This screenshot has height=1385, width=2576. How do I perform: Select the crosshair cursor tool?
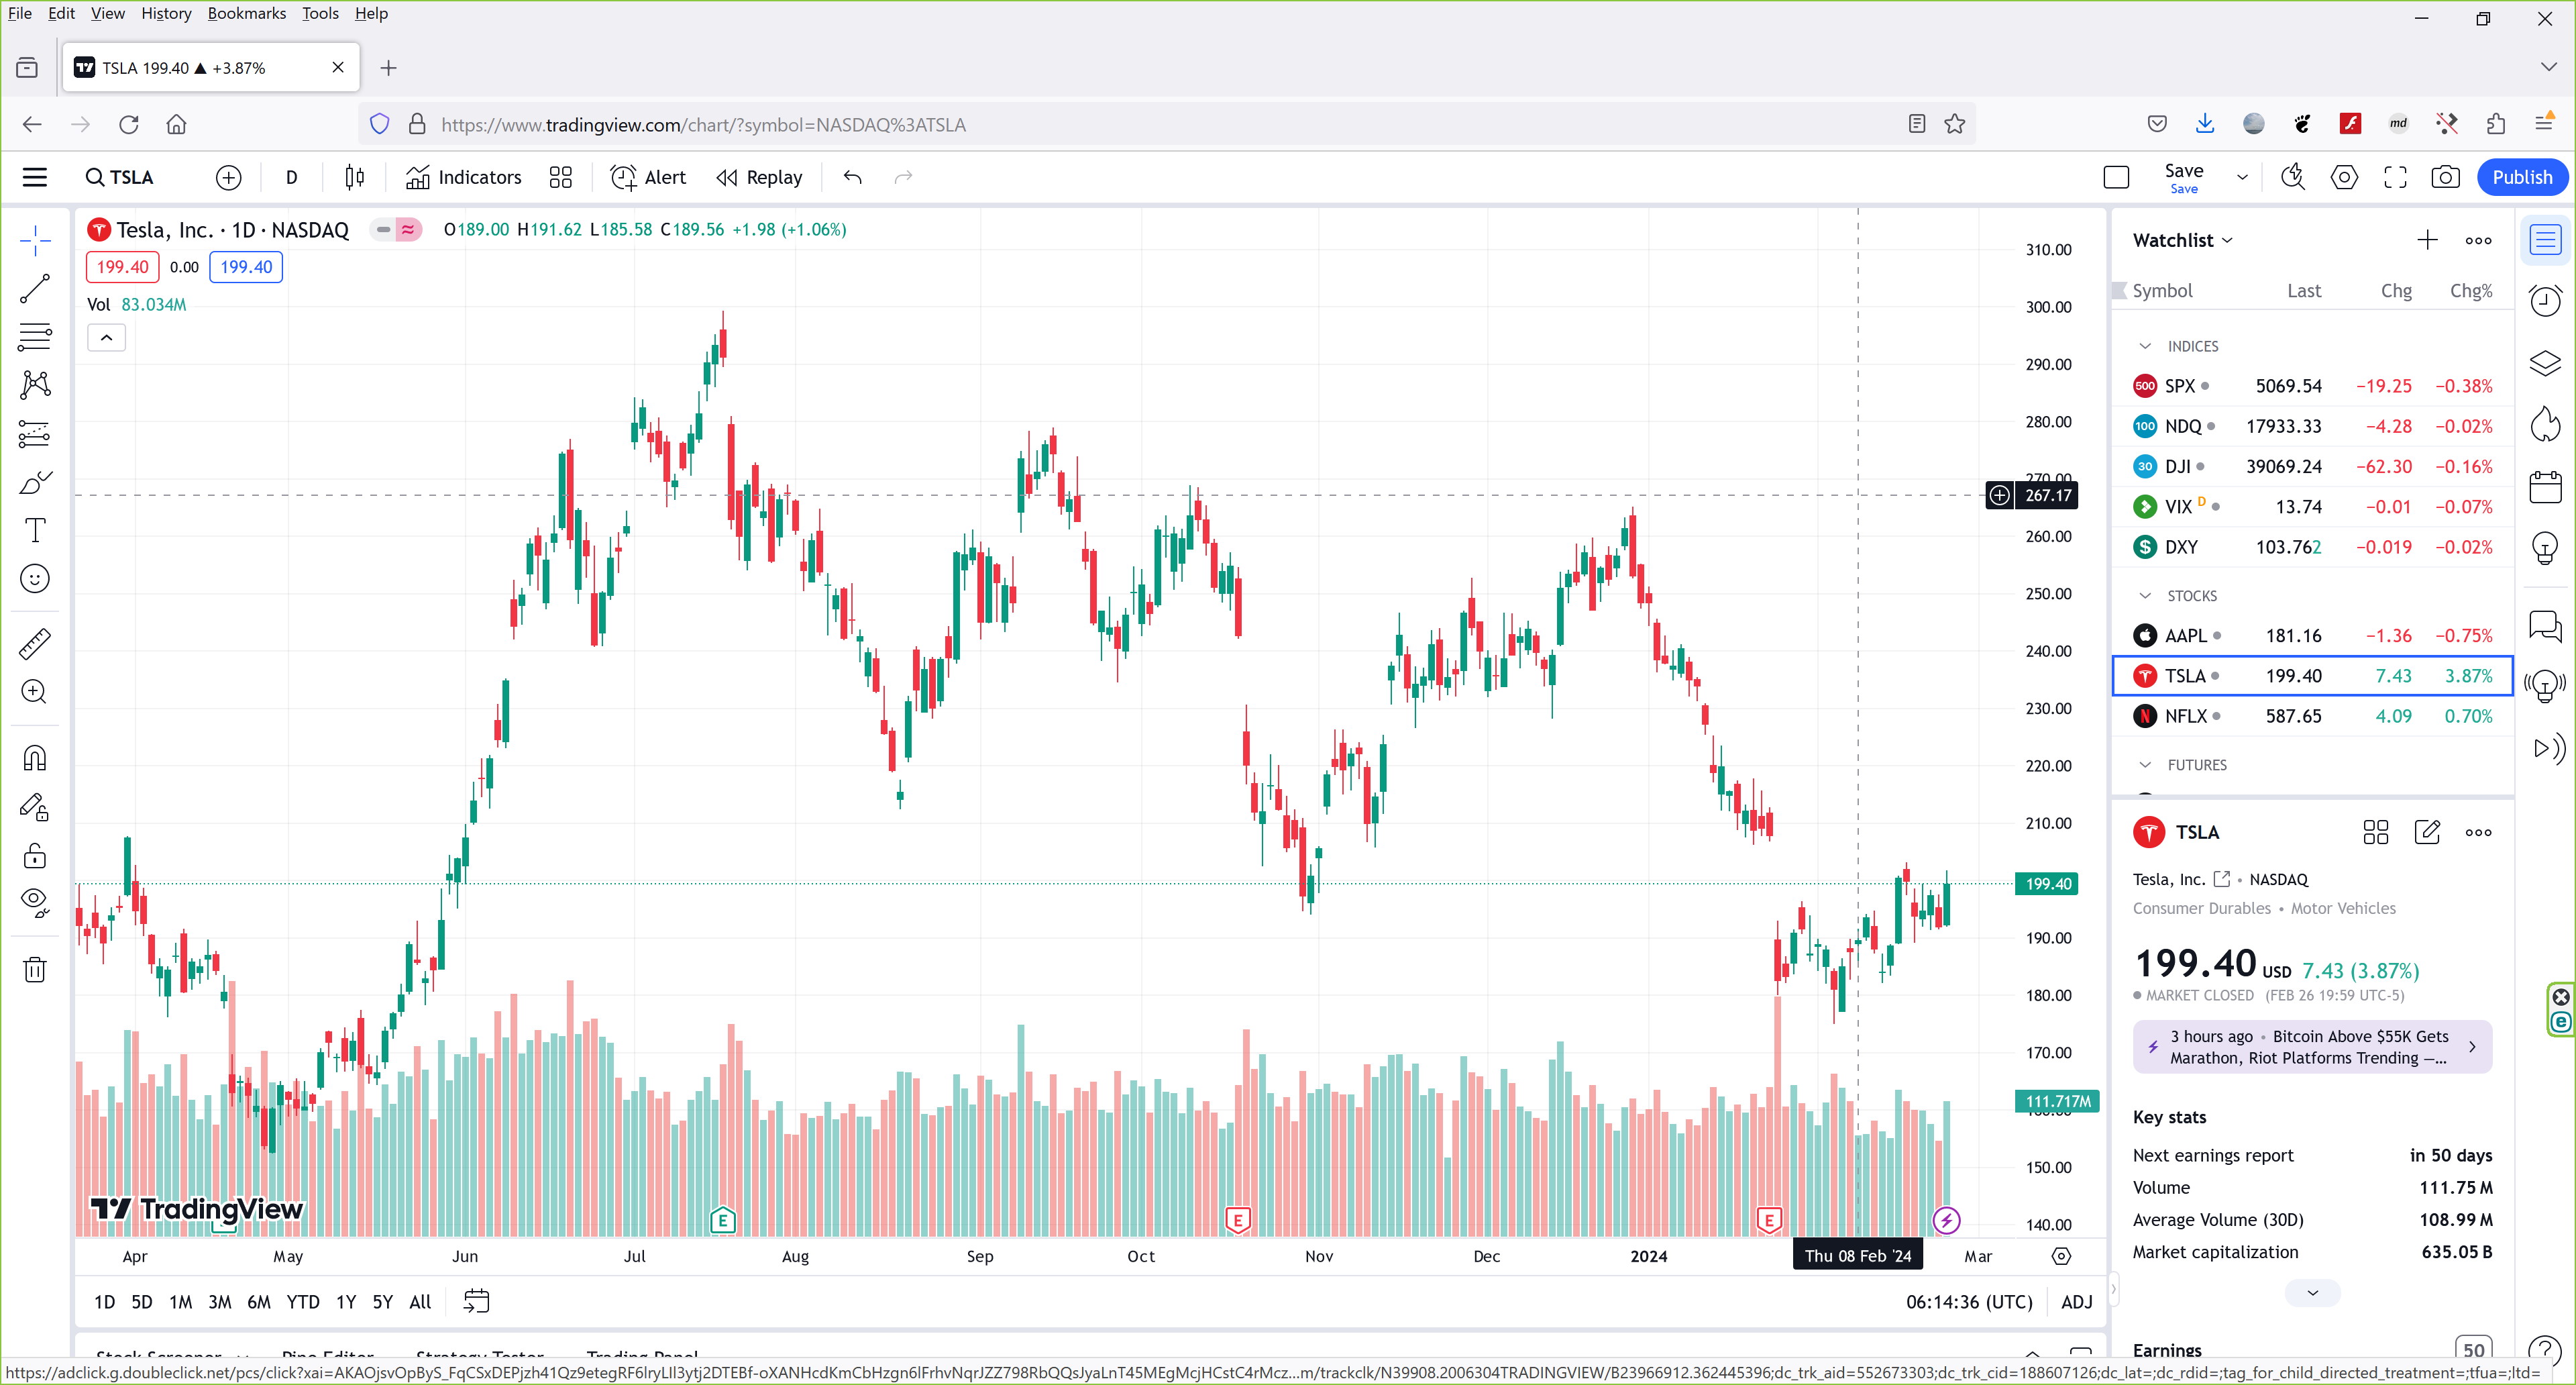(x=35, y=240)
